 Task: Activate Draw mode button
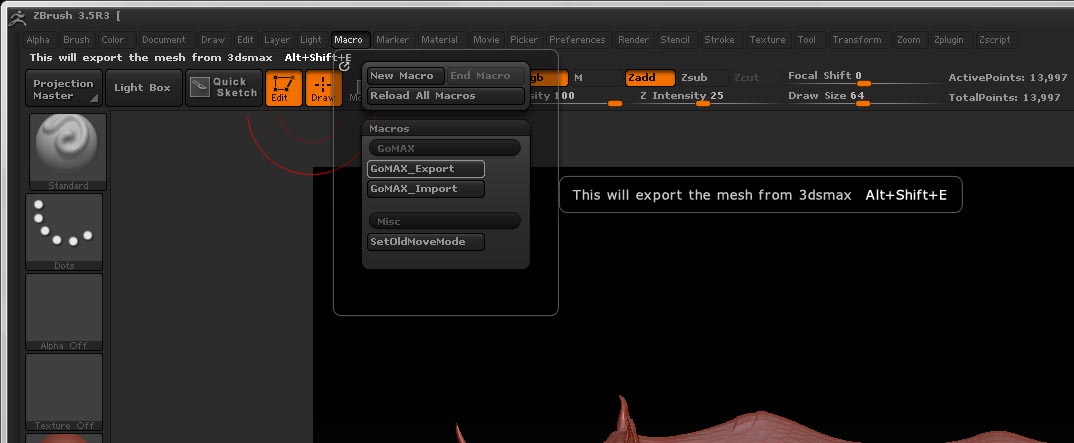(322, 88)
